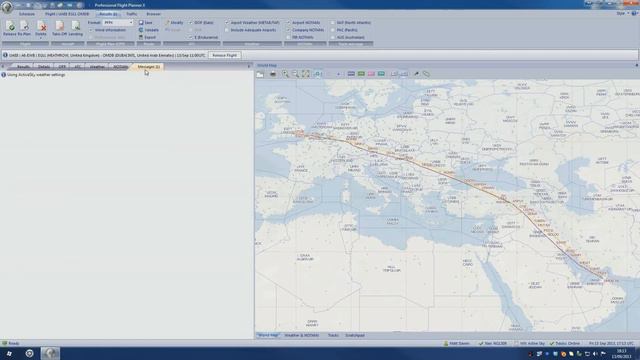
Task: Toggle the NAT (North Atlantic) tracks checkbox
Action: (x=333, y=23)
